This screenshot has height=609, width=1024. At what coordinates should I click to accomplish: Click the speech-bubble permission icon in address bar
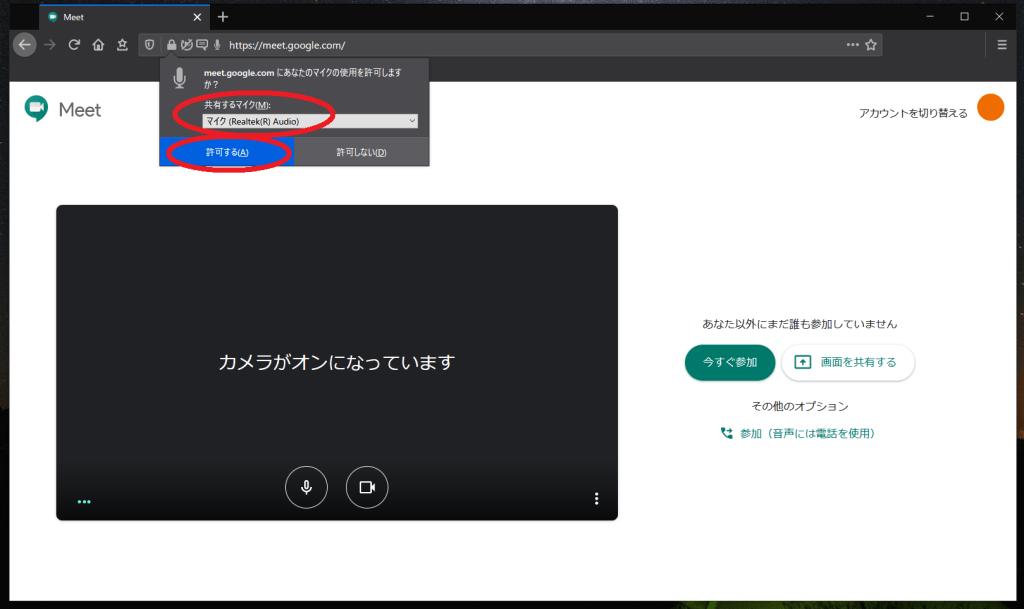point(202,45)
